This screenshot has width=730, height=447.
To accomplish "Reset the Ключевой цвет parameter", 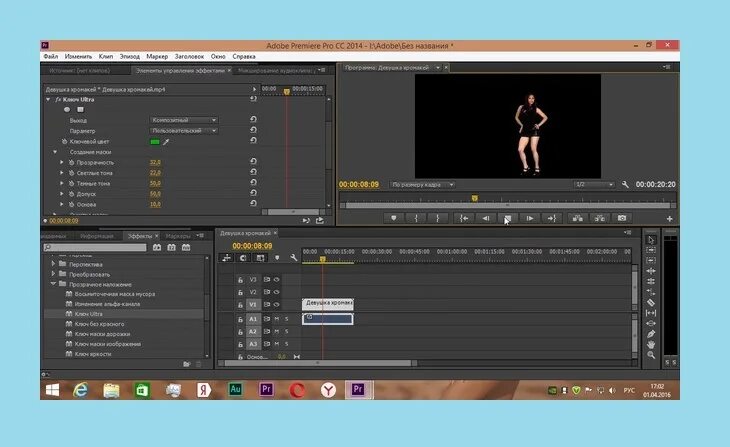I will click(x=253, y=141).
